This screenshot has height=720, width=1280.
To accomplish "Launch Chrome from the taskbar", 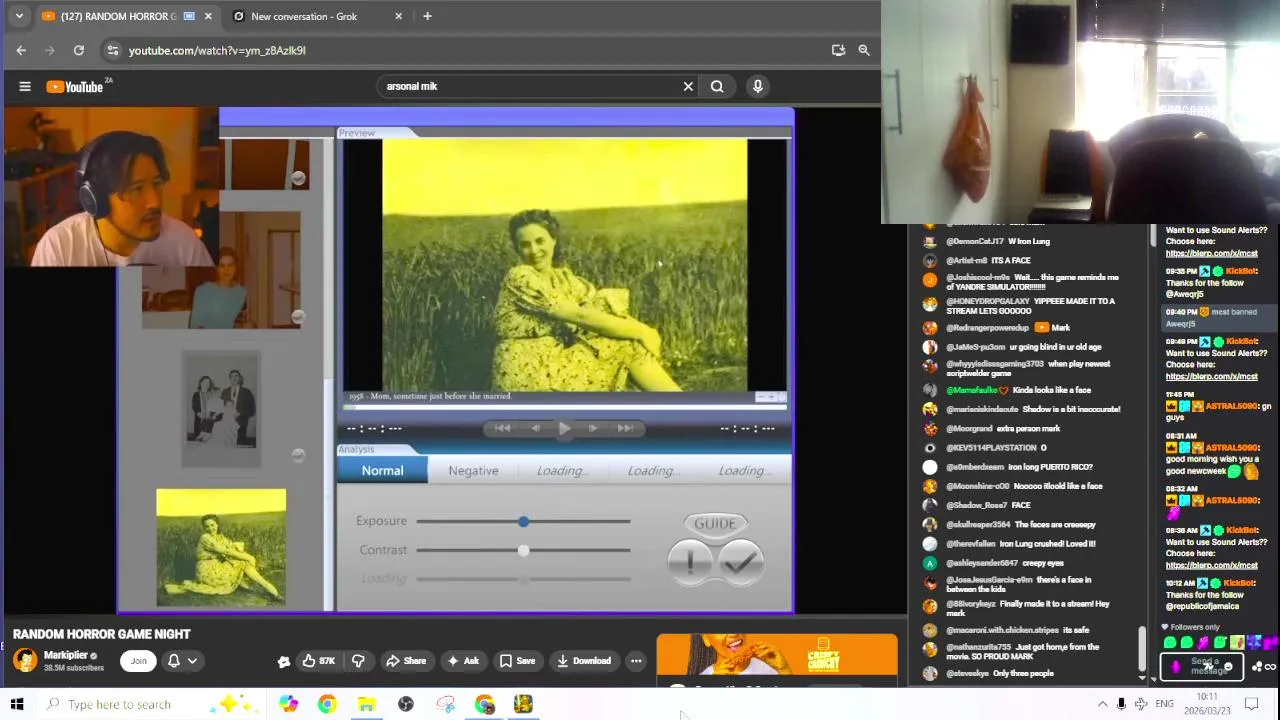I will click(327, 704).
